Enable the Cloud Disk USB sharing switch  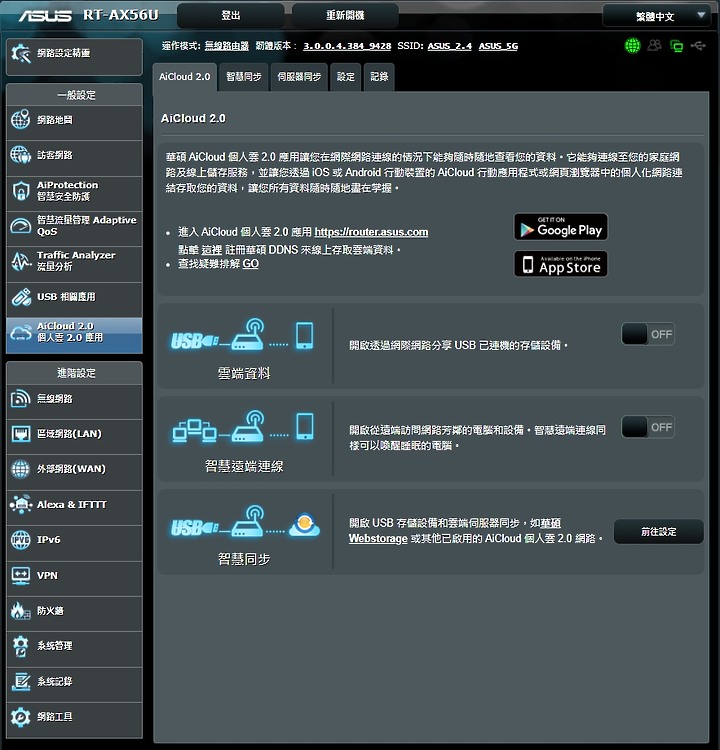[x=648, y=334]
